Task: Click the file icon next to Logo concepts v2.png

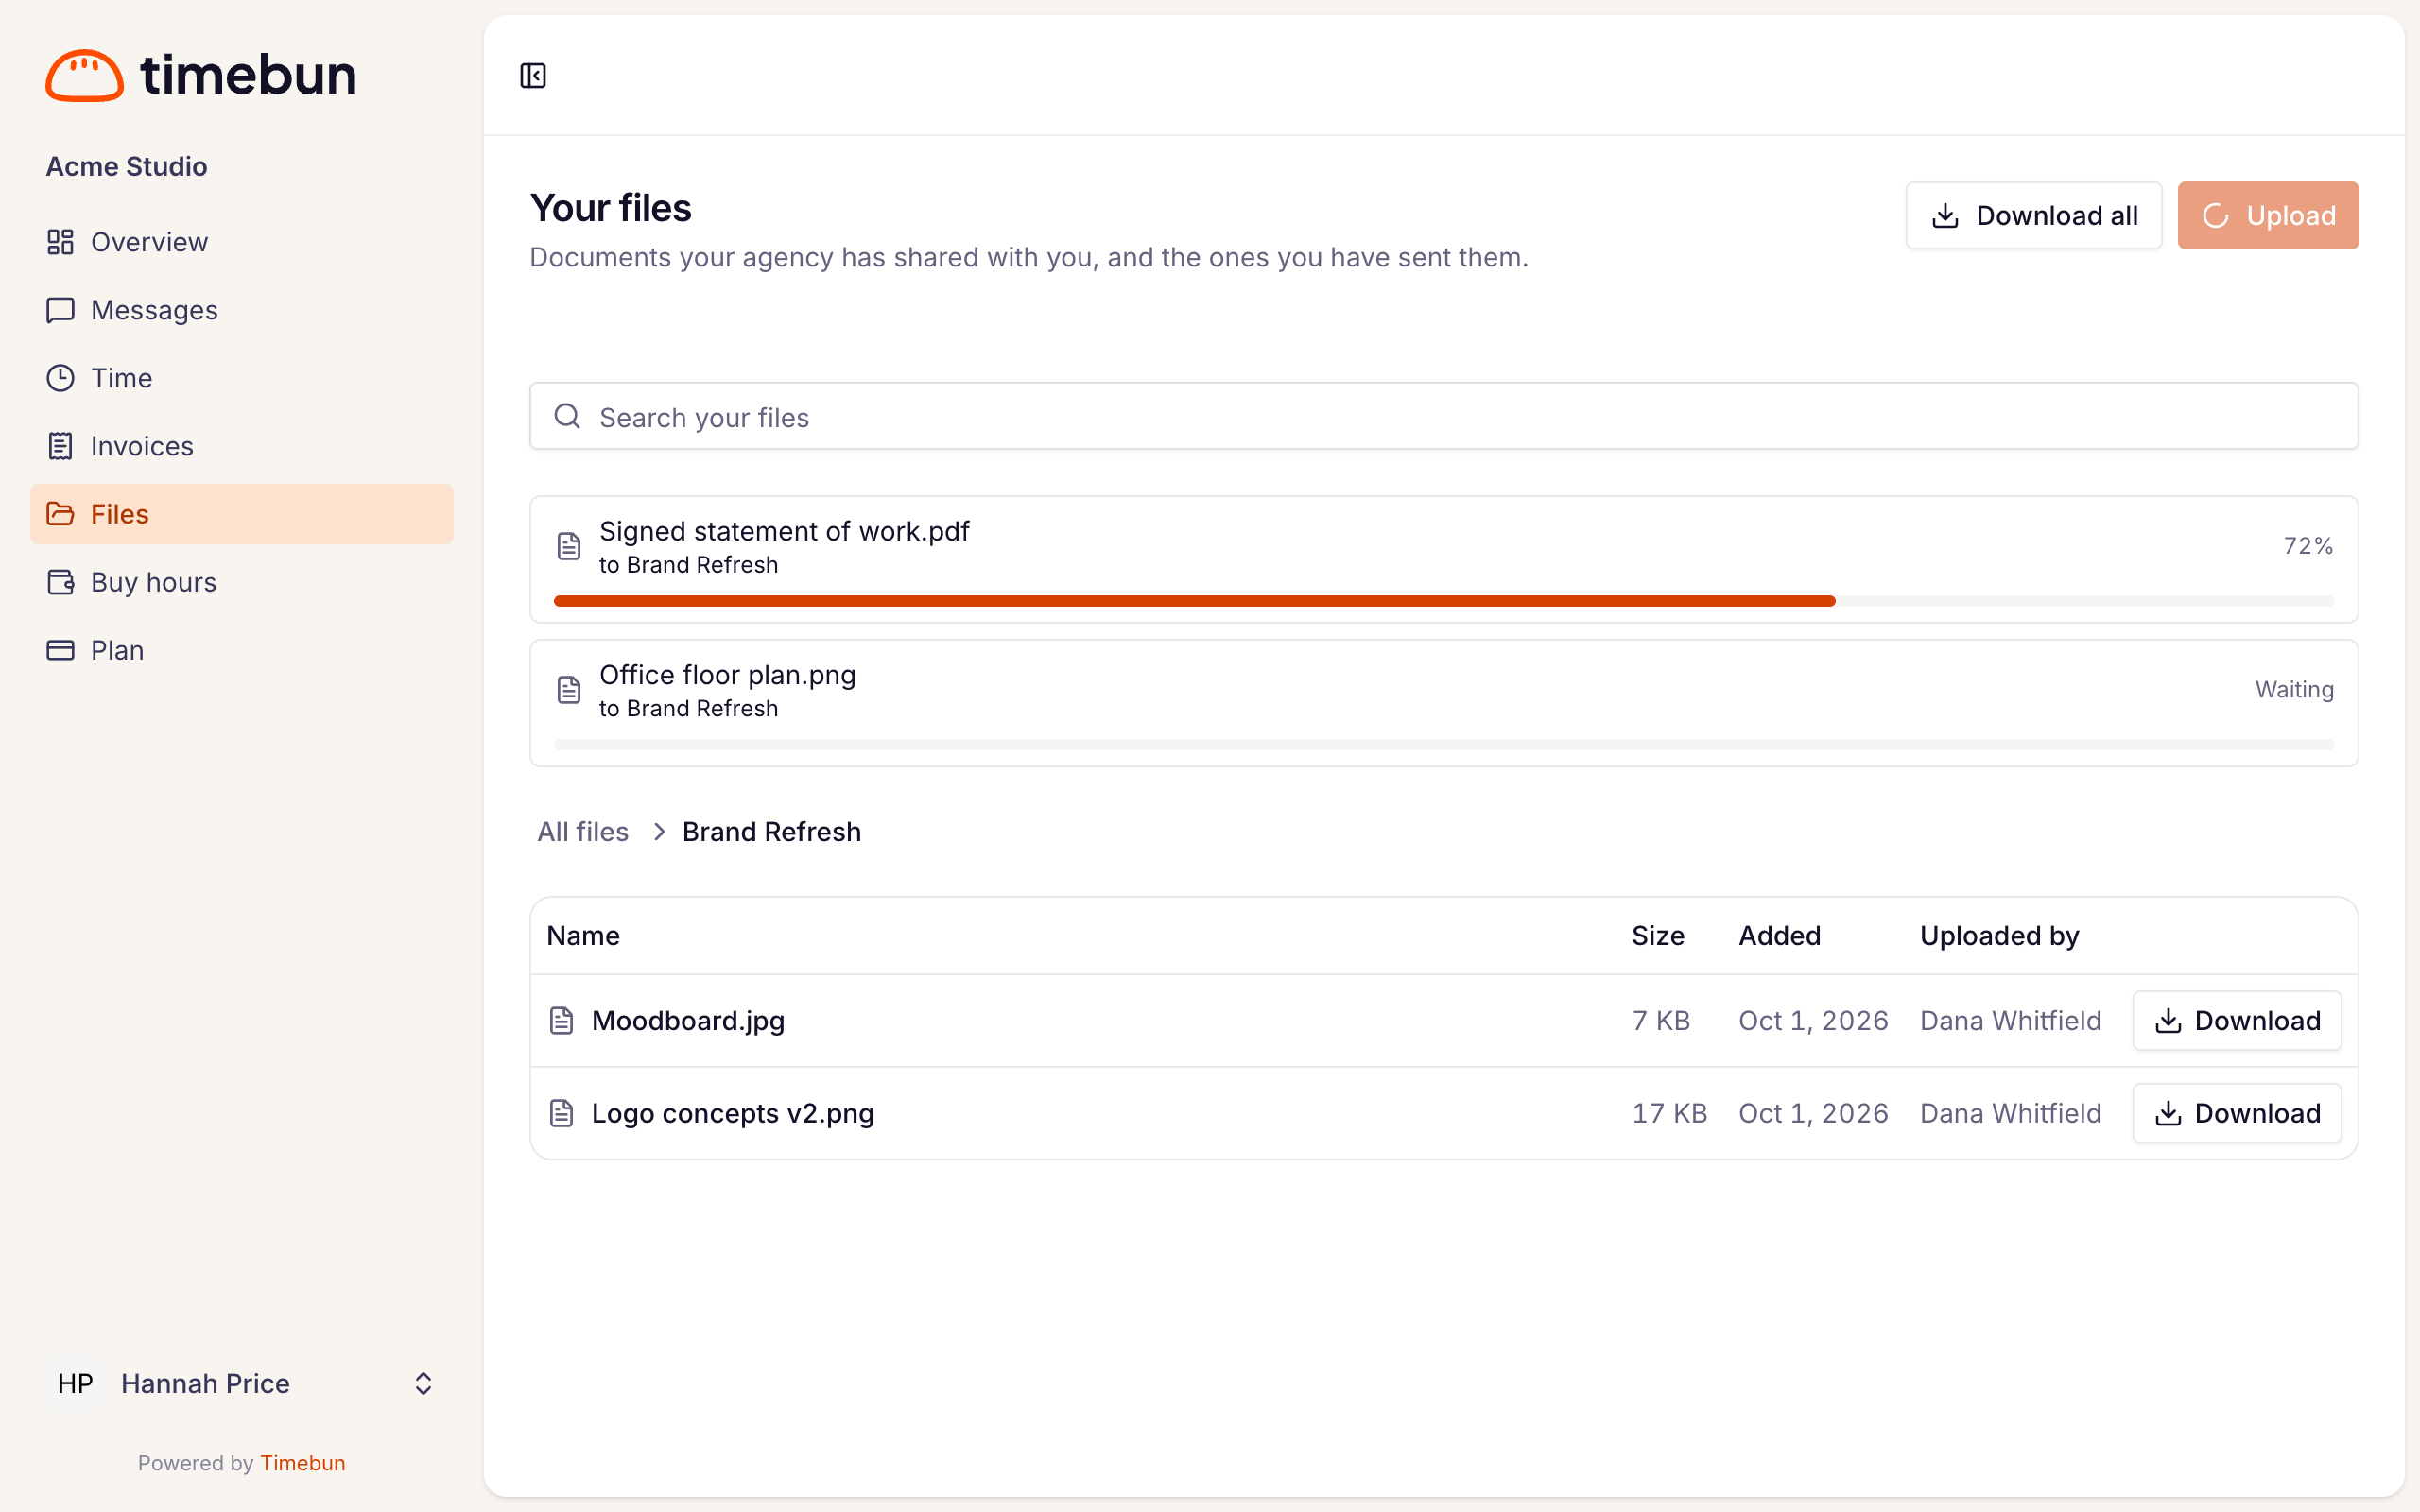Action: 562,1113
